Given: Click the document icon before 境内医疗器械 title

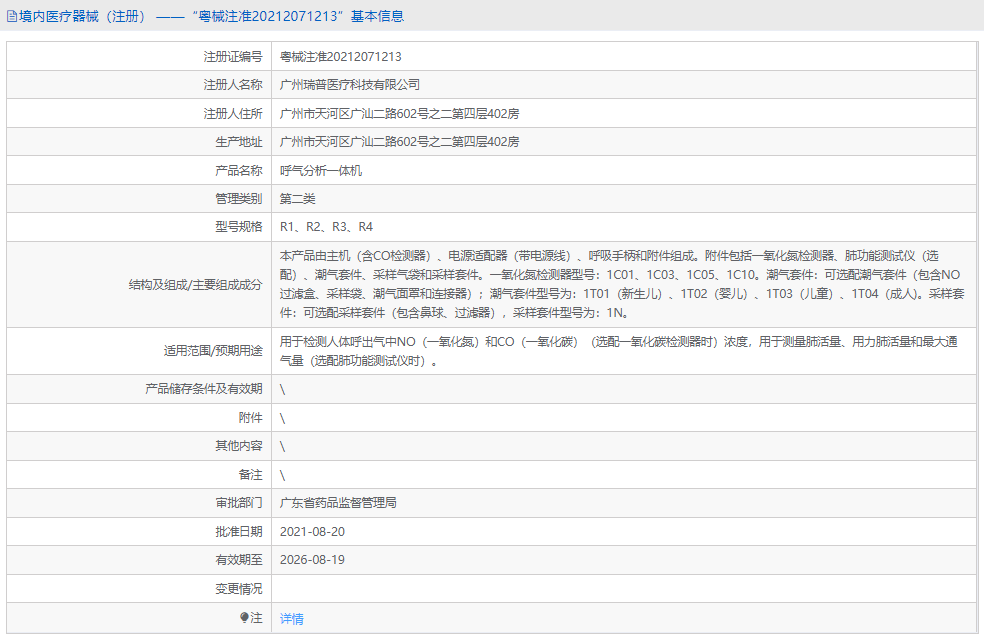Looking at the screenshot, I should tap(11, 15).
